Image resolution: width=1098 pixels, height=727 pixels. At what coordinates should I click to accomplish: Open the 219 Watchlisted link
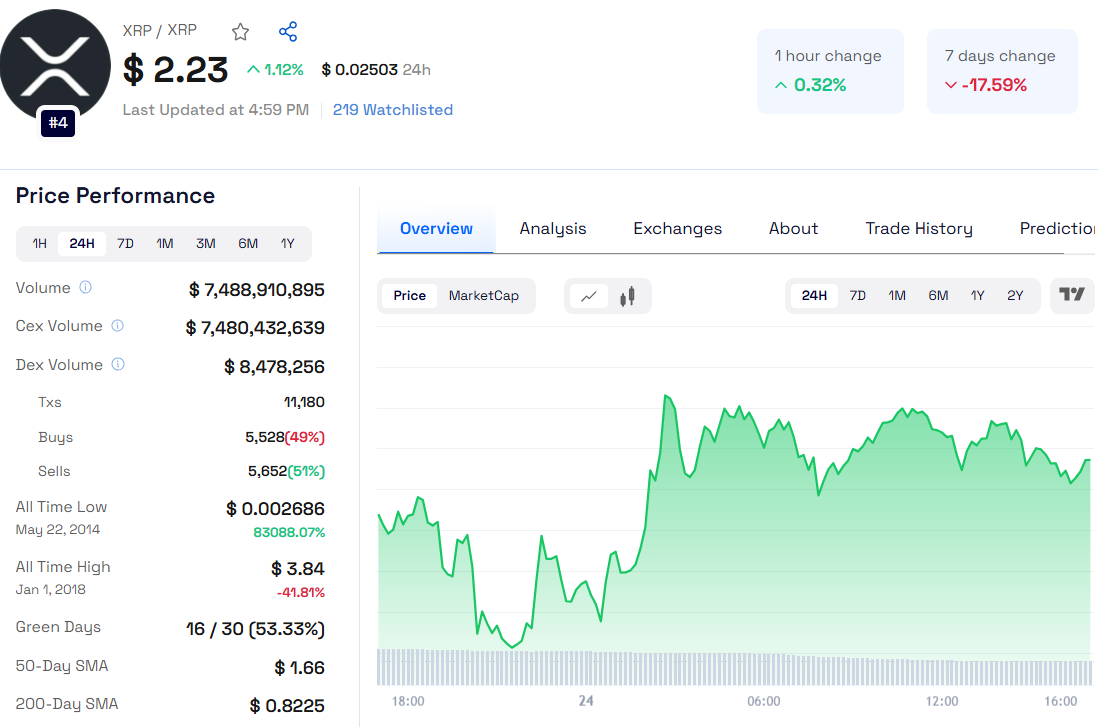(393, 110)
